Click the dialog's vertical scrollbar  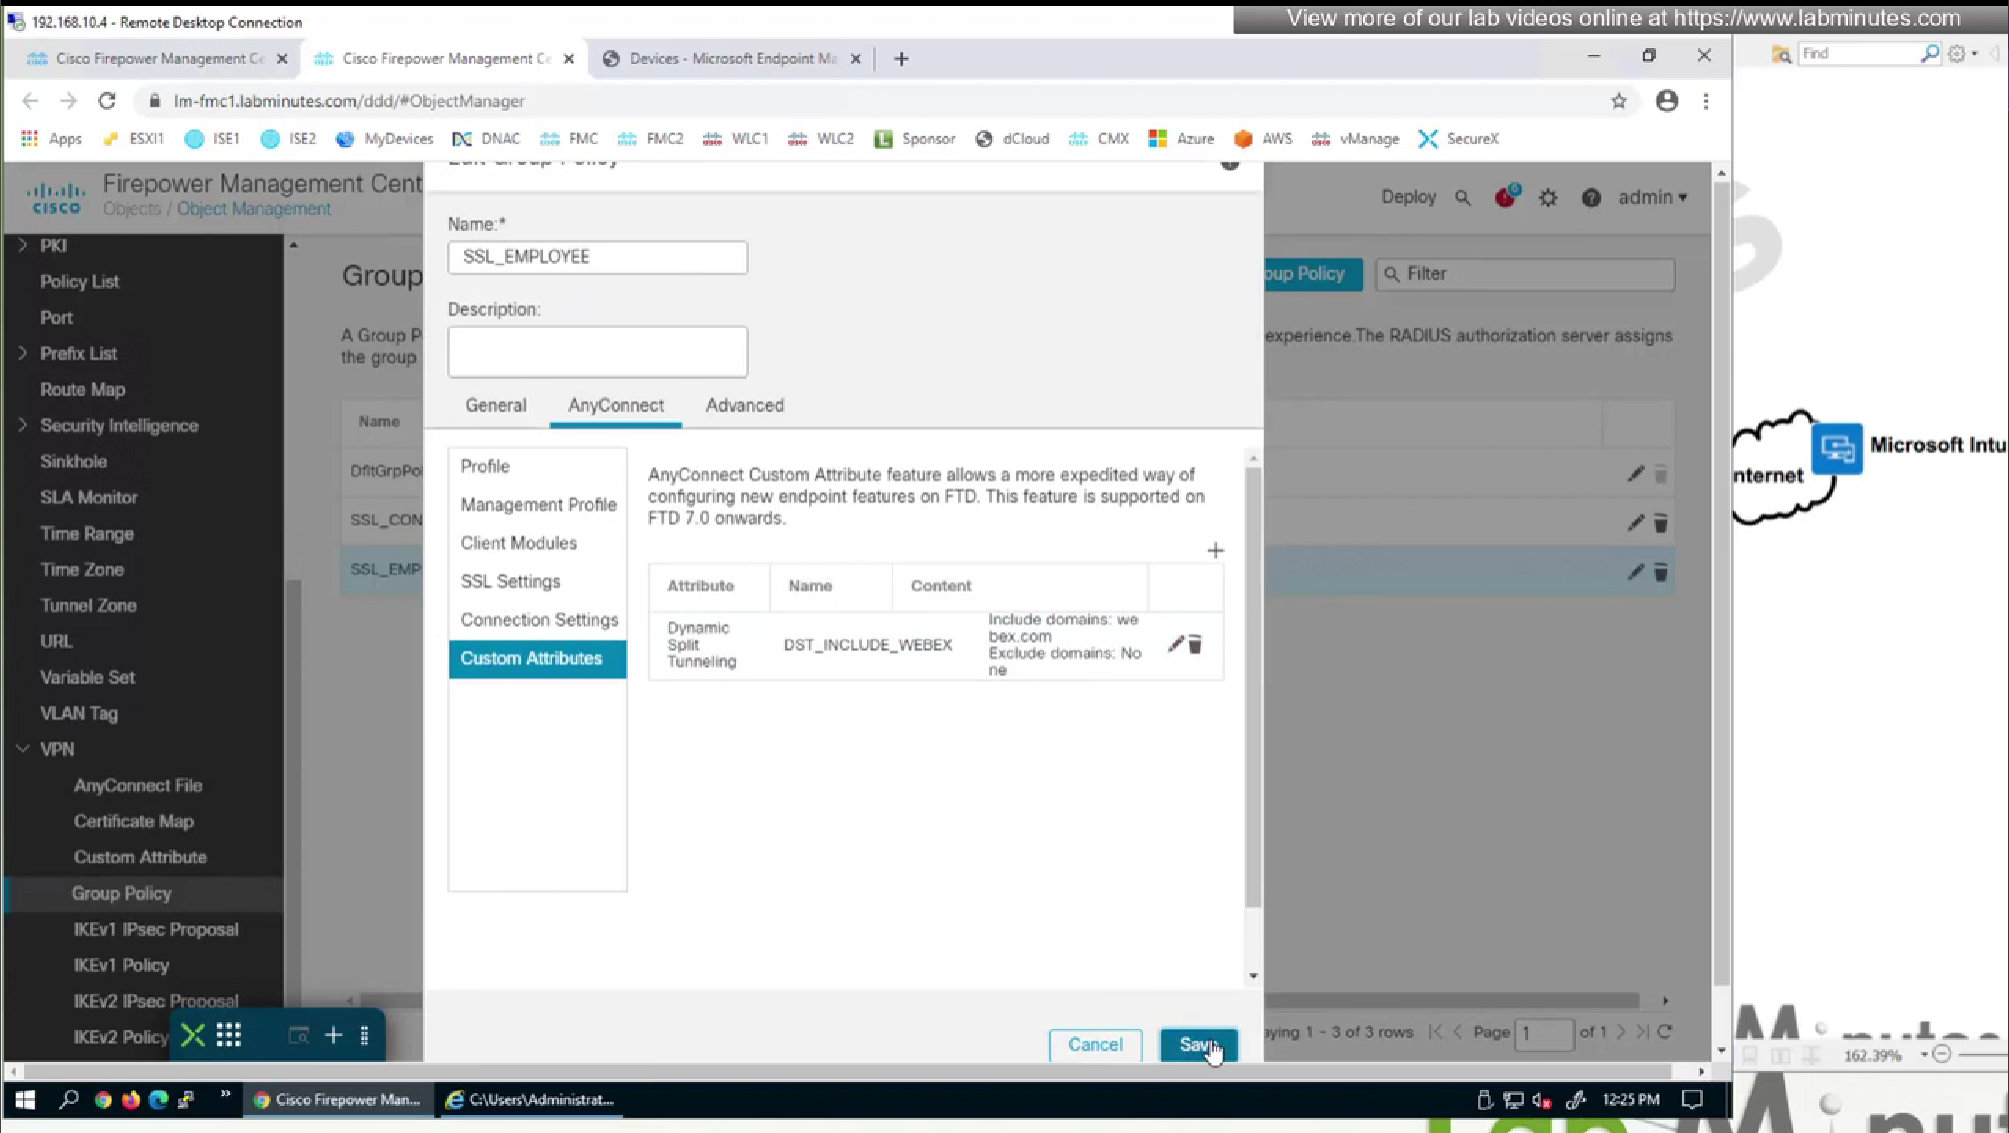click(1253, 690)
